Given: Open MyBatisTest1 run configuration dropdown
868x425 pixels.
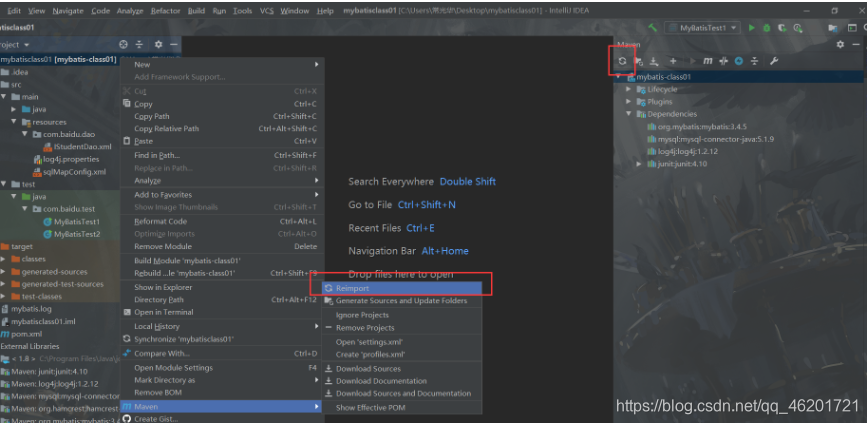Looking at the screenshot, I should tap(703, 28).
